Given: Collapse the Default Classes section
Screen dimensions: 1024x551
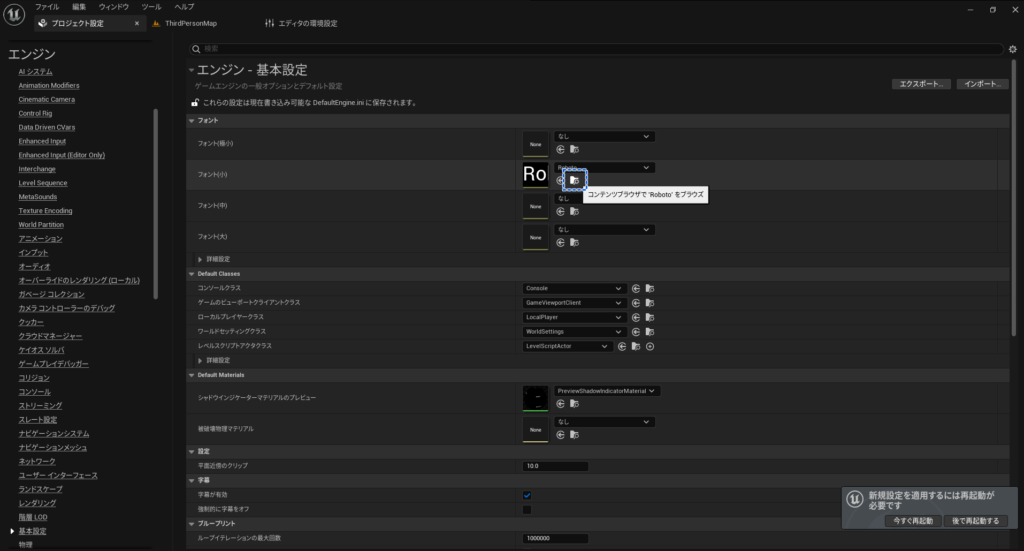Looking at the screenshot, I should (191, 274).
